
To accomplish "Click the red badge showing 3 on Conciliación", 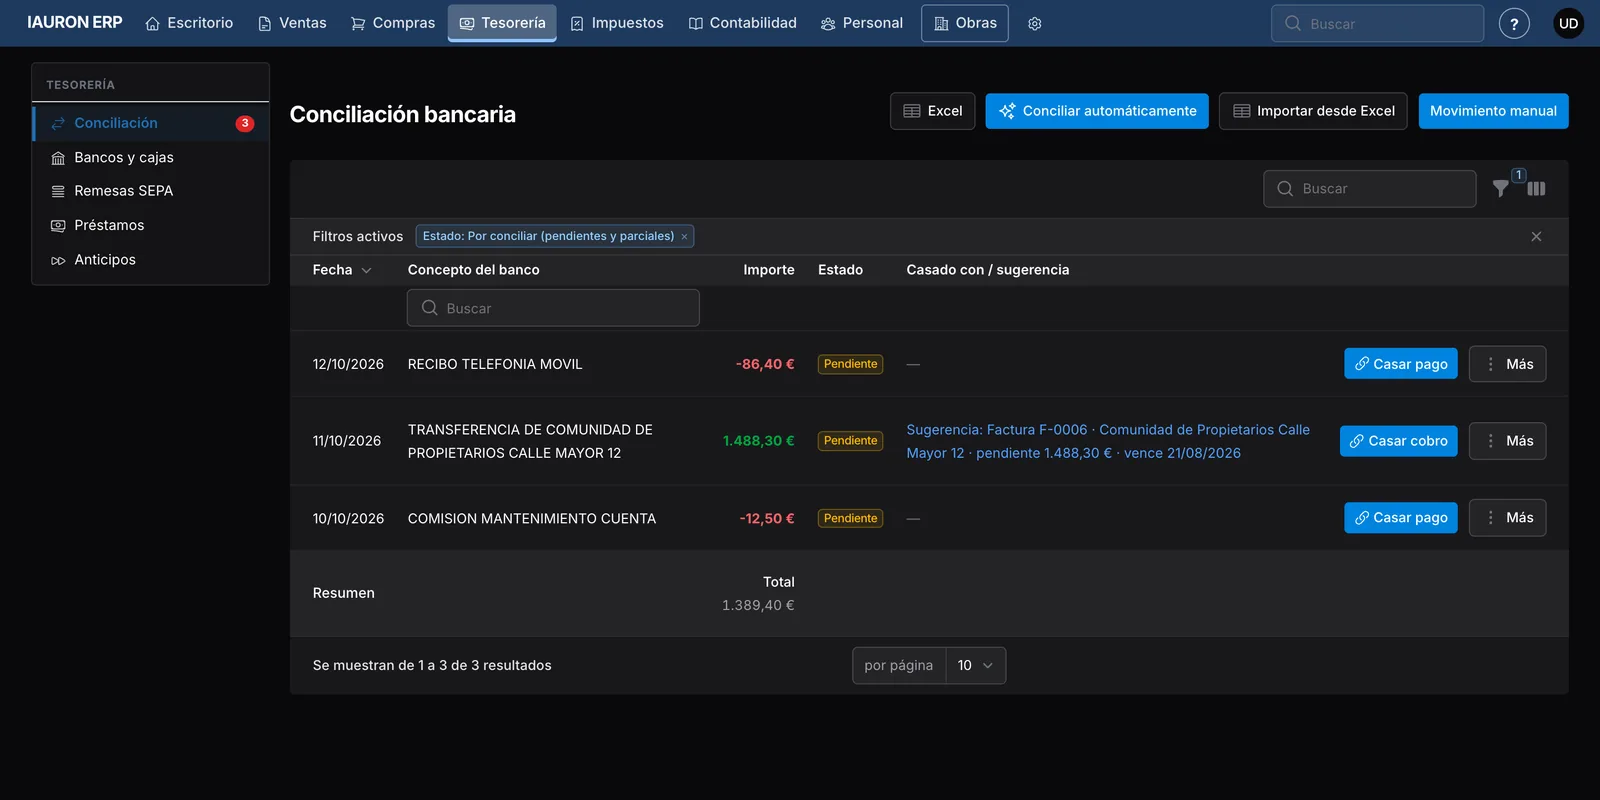I will pos(245,123).
